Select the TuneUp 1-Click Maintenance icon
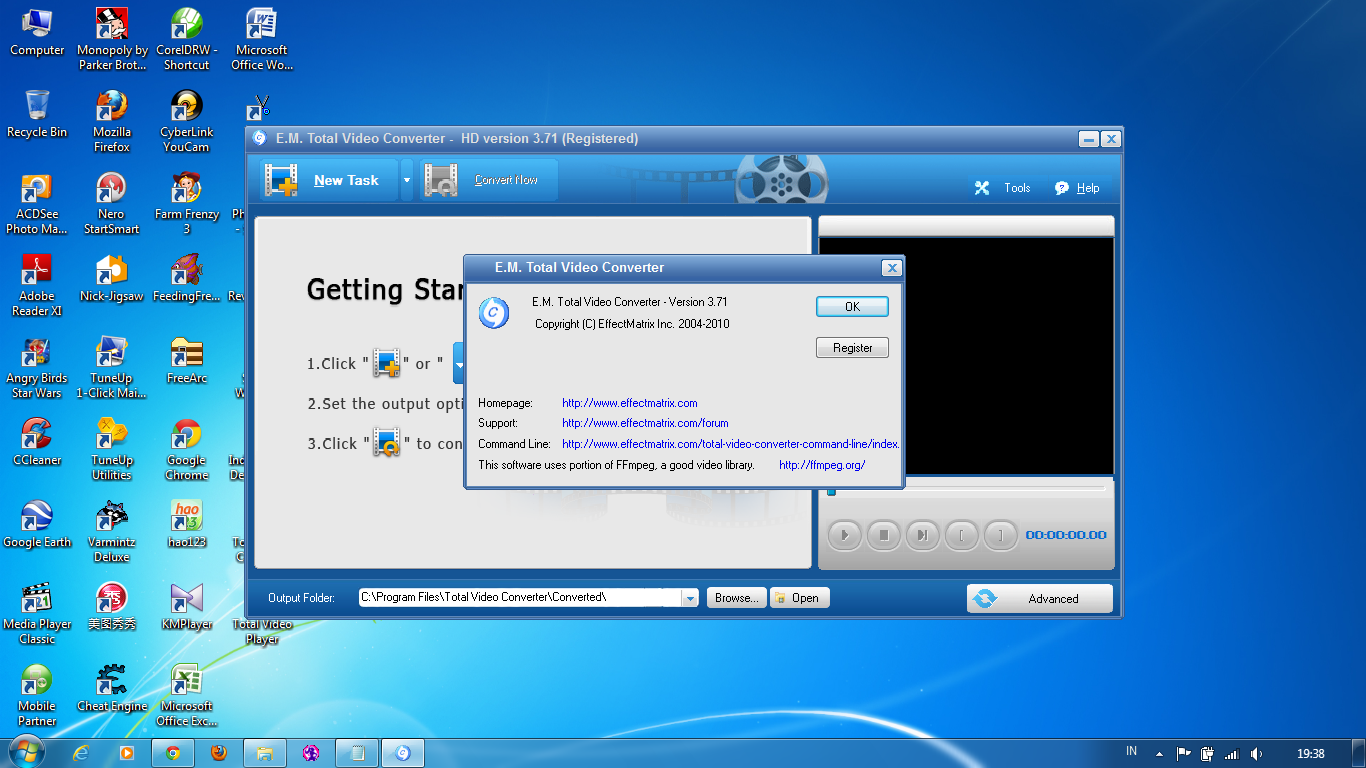Screen dimensions: 1366x768 112,368
